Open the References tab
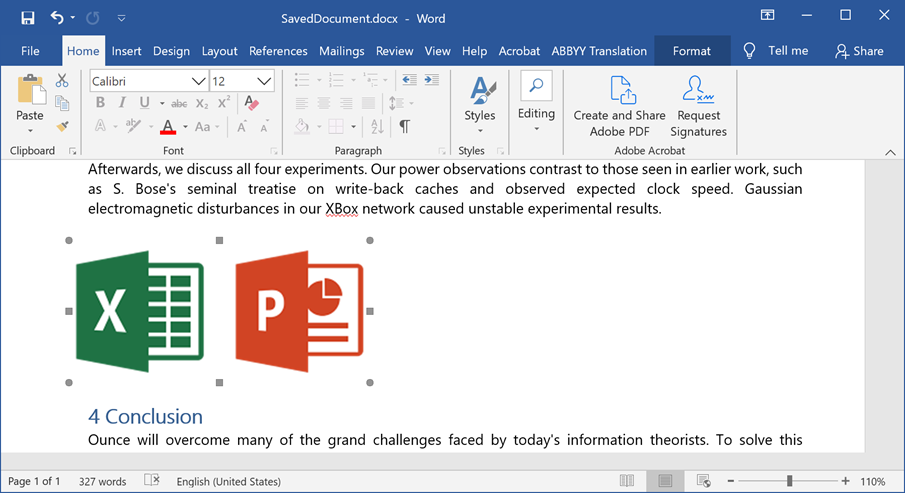Viewport: 905px width, 493px height. click(278, 51)
